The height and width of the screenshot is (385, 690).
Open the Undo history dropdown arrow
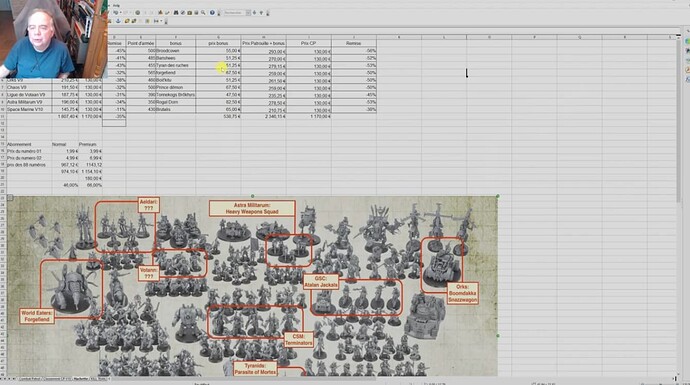[121, 12]
